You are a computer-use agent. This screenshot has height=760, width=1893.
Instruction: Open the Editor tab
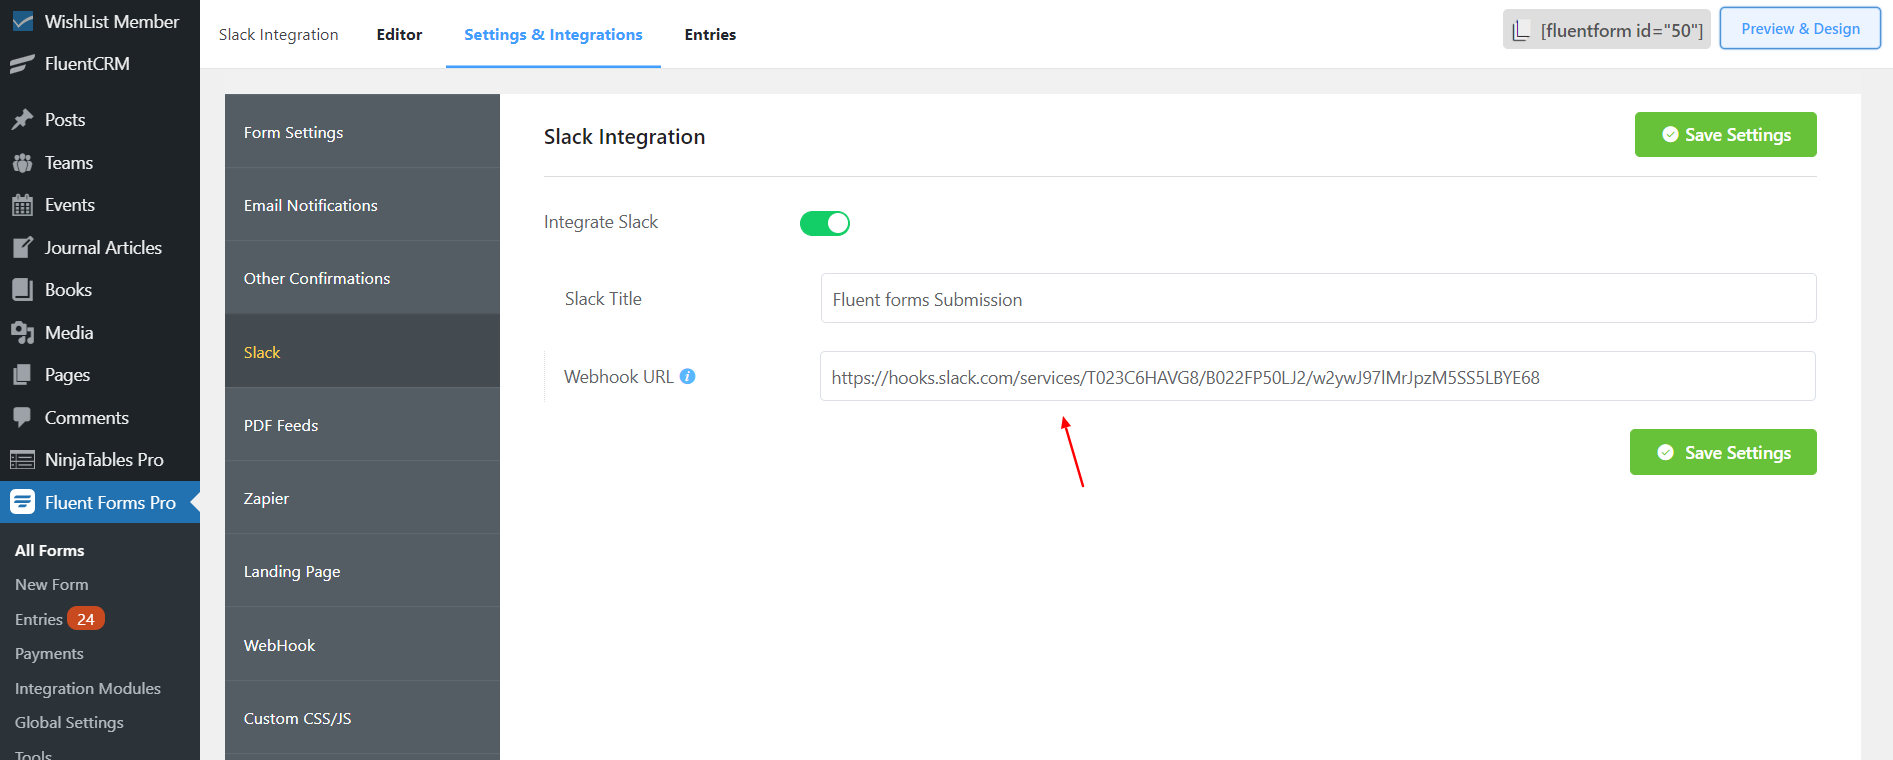399,34
